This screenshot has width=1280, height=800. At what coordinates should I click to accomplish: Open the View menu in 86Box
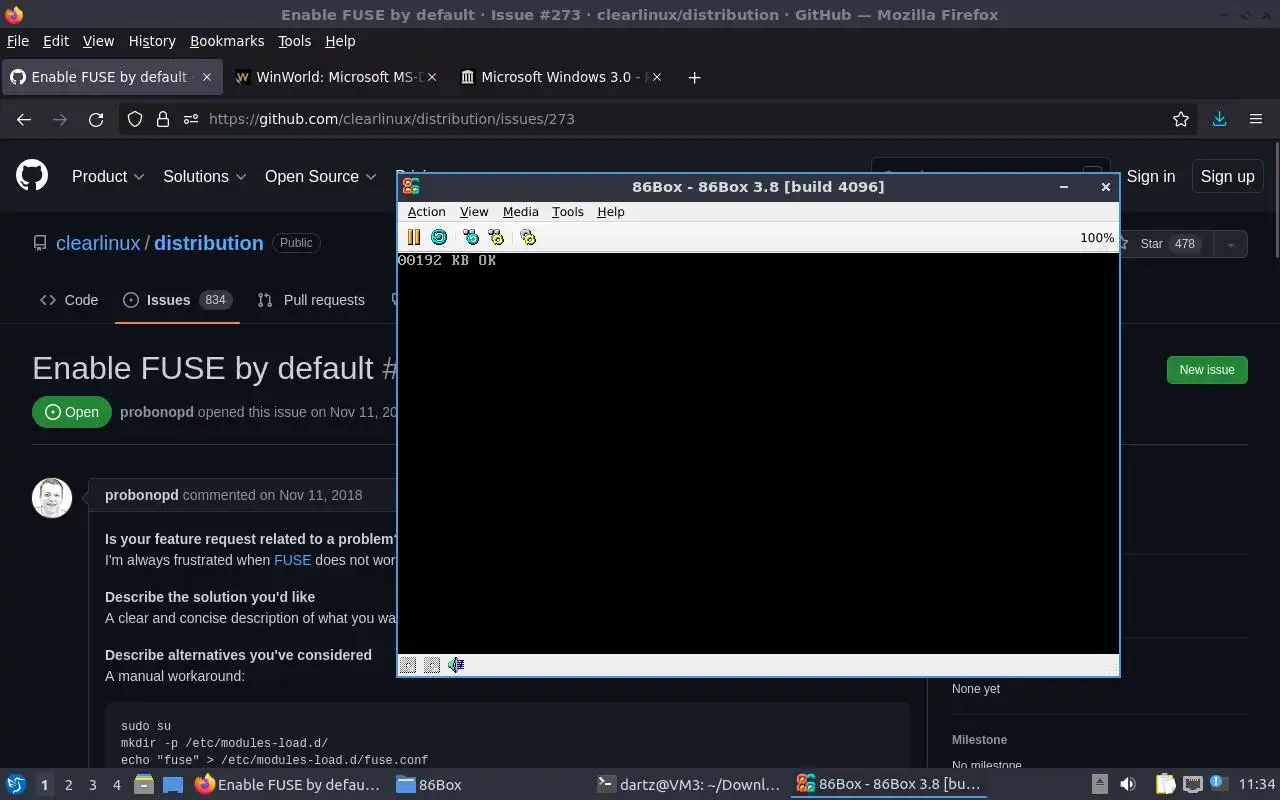tap(474, 212)
